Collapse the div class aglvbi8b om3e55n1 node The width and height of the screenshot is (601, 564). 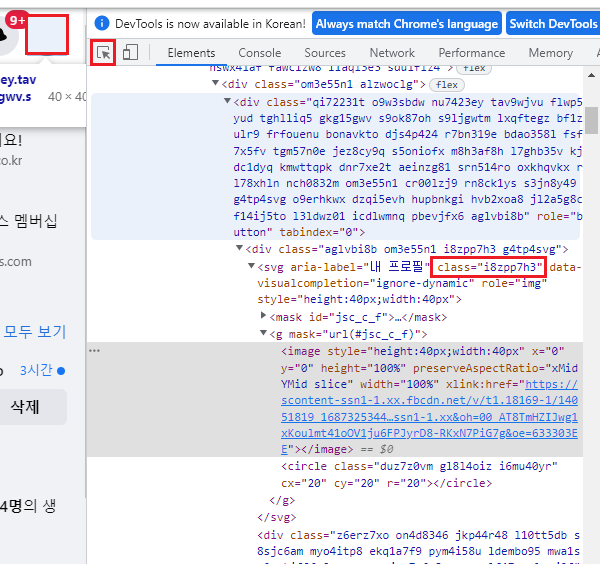239,248
